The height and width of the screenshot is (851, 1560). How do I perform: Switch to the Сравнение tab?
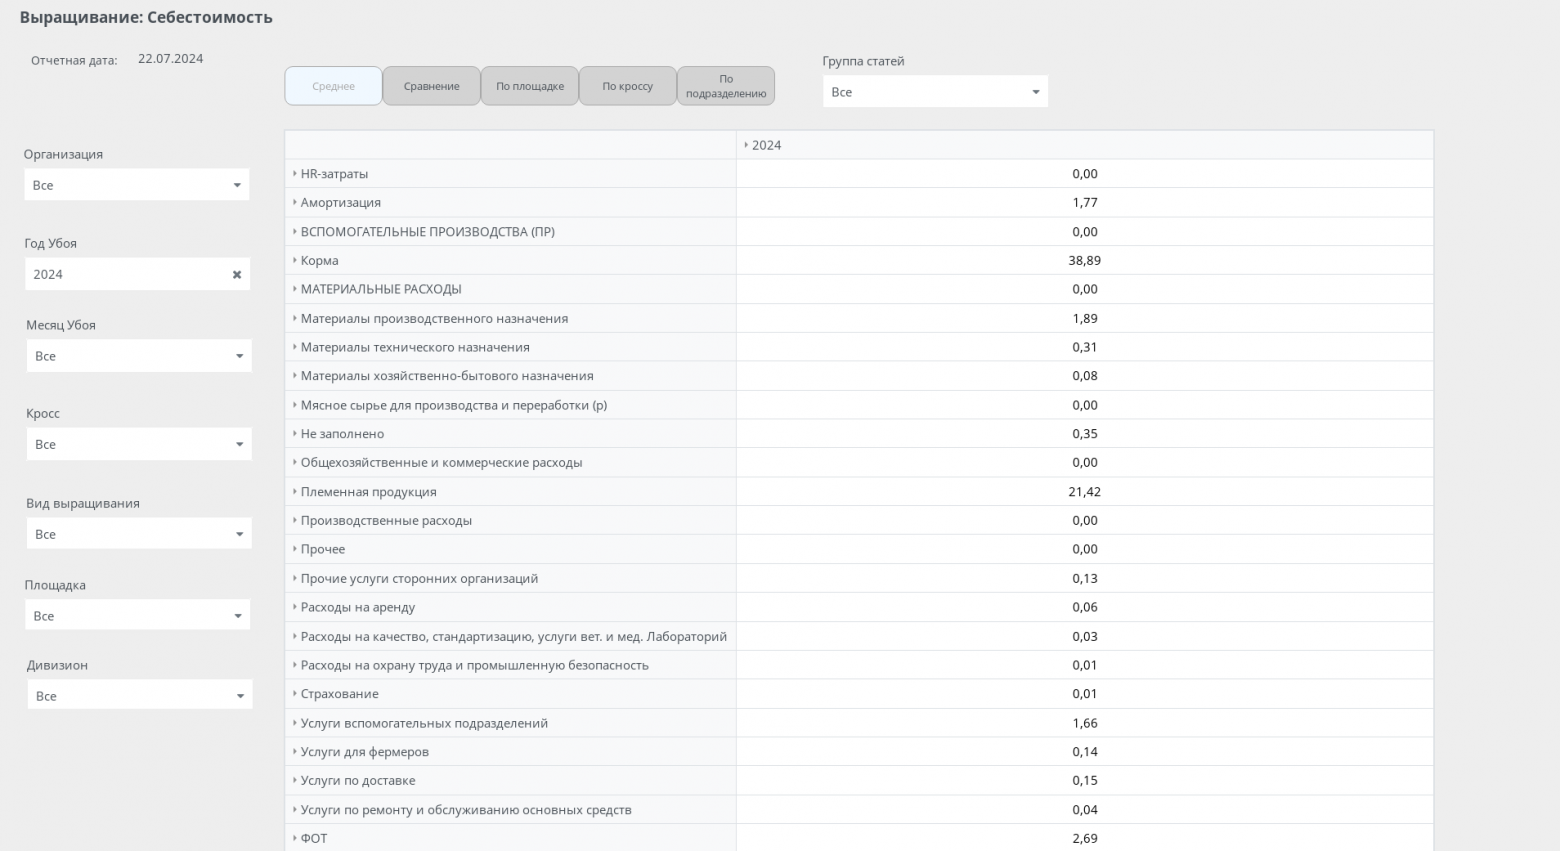[431, 86]
